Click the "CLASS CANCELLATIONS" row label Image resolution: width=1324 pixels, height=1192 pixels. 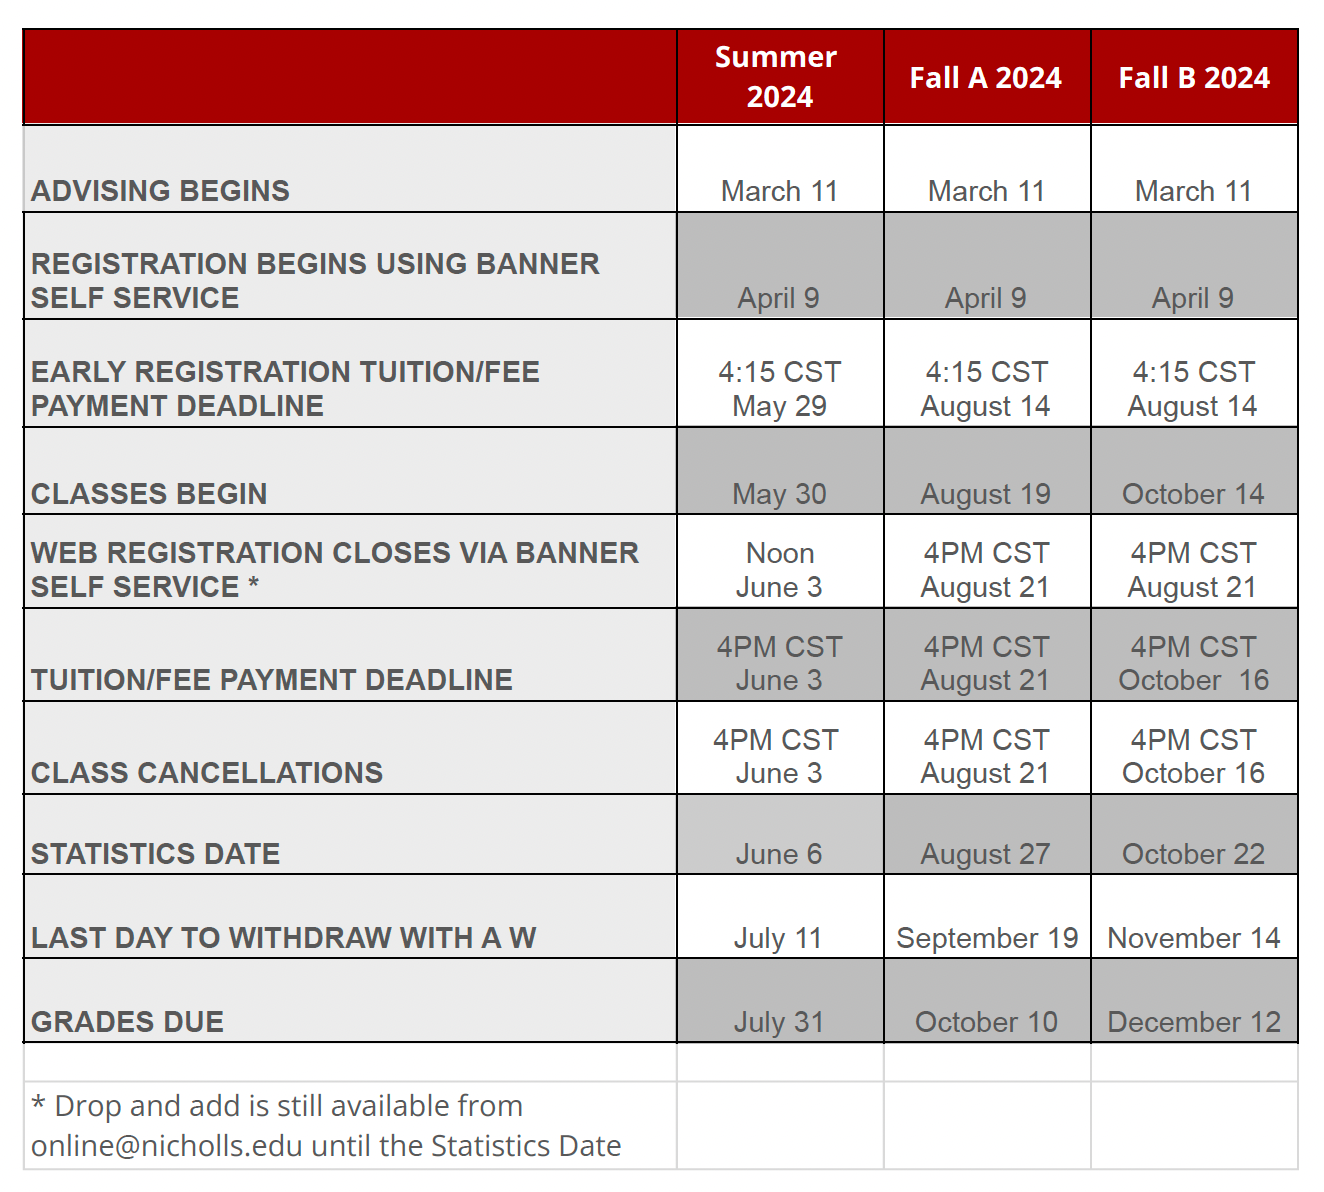pyautogui.click(x=207, y=773)
